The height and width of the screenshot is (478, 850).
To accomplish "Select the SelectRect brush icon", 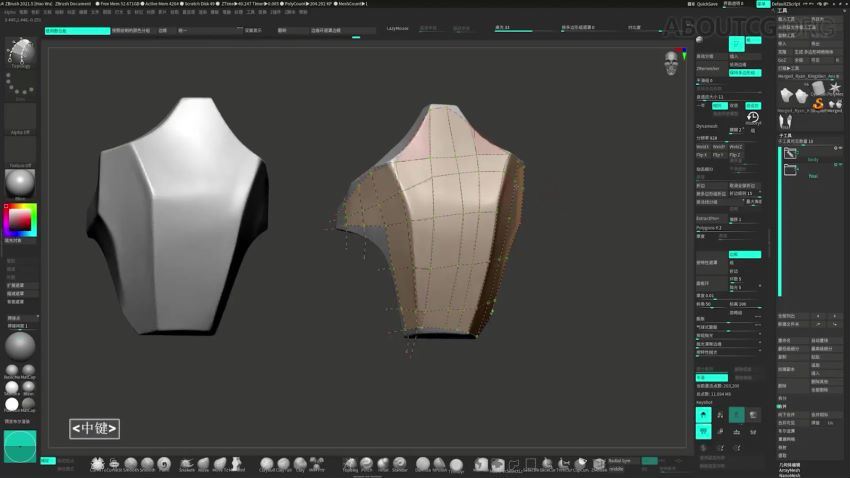I will (530, 464).
